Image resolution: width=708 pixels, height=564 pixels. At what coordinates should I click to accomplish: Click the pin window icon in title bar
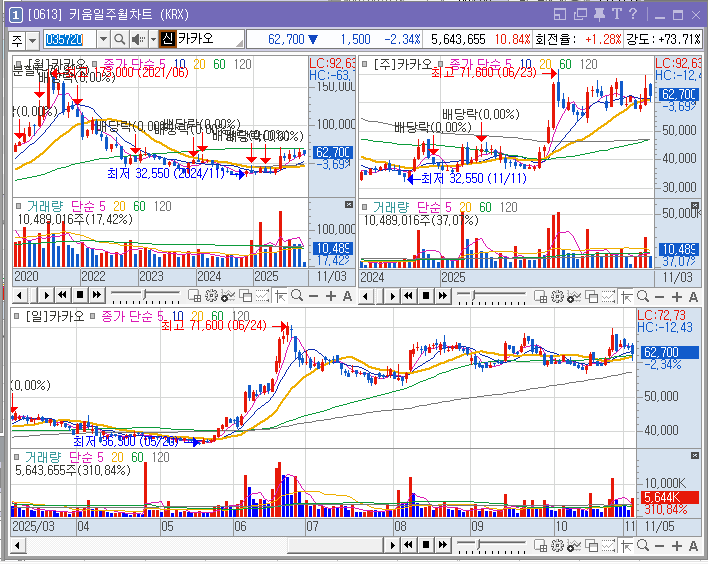599,14
